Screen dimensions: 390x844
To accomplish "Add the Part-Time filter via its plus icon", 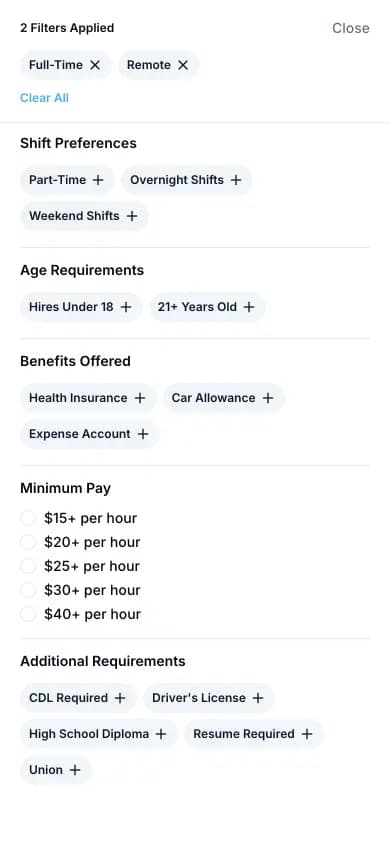I will tap(97, 180).
